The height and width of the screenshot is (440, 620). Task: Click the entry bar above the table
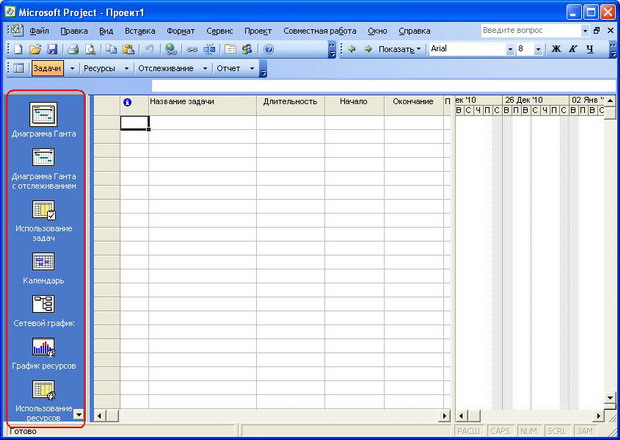[383, 85]
